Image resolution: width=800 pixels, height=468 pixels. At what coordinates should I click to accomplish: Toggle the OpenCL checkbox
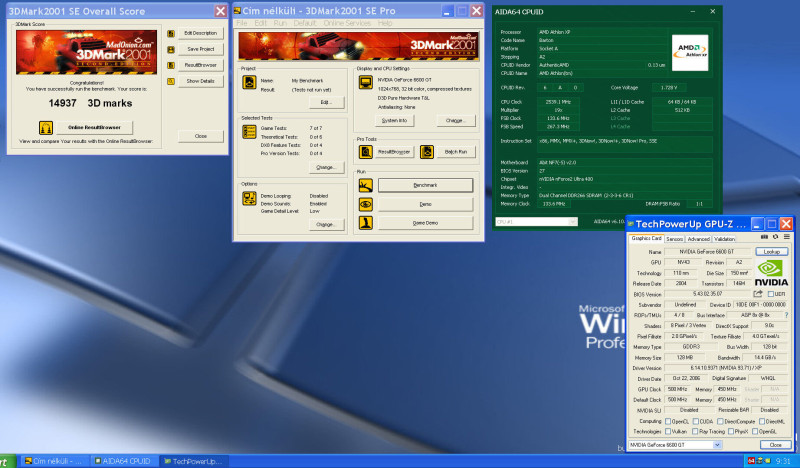[x=668, y=421]
